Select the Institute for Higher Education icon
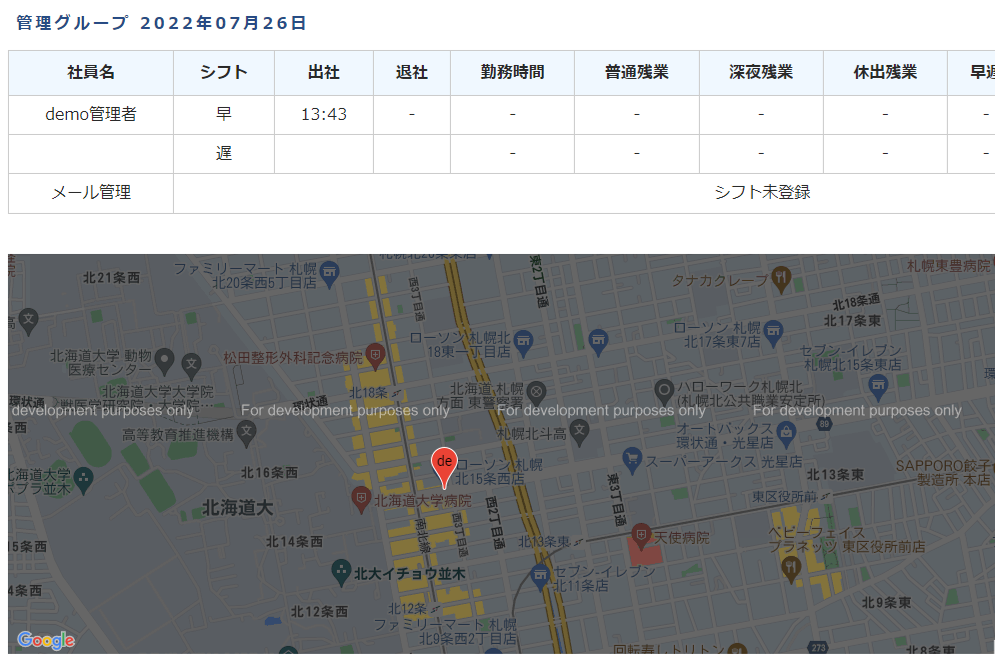The height and width of the screenshot is (668, 995). tap(246, 434)
